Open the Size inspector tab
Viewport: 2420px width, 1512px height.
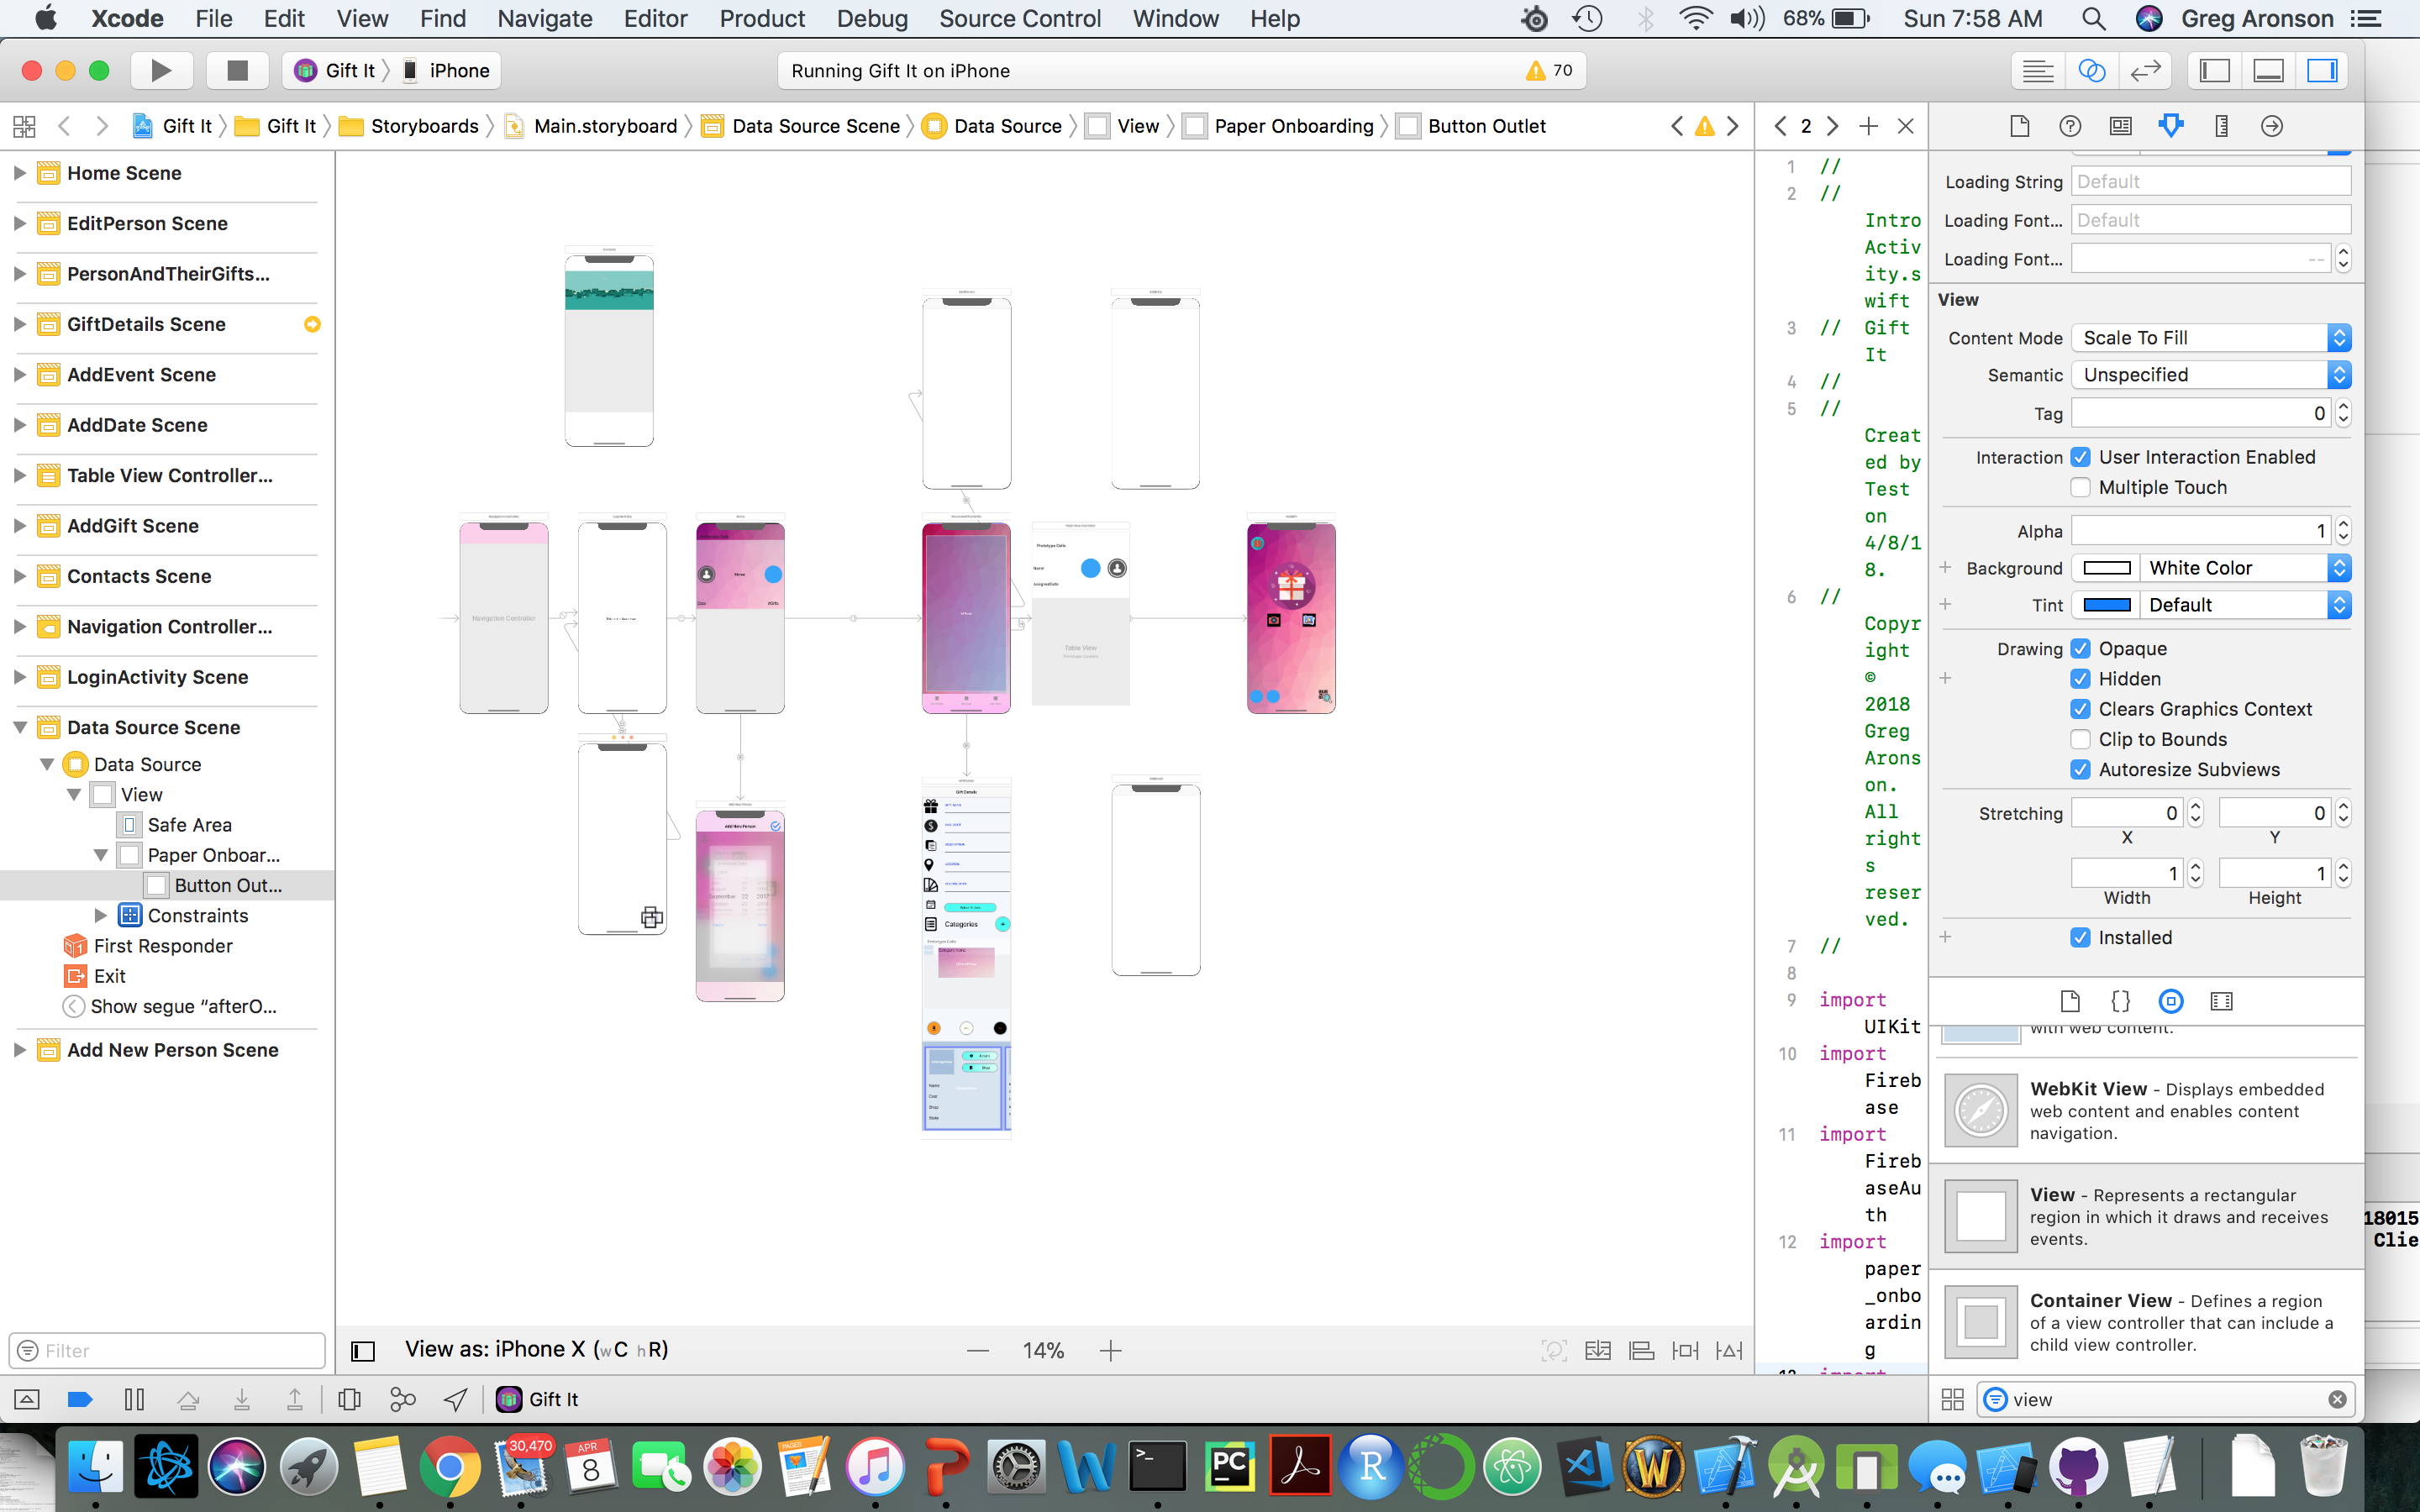coord(2221,126)
